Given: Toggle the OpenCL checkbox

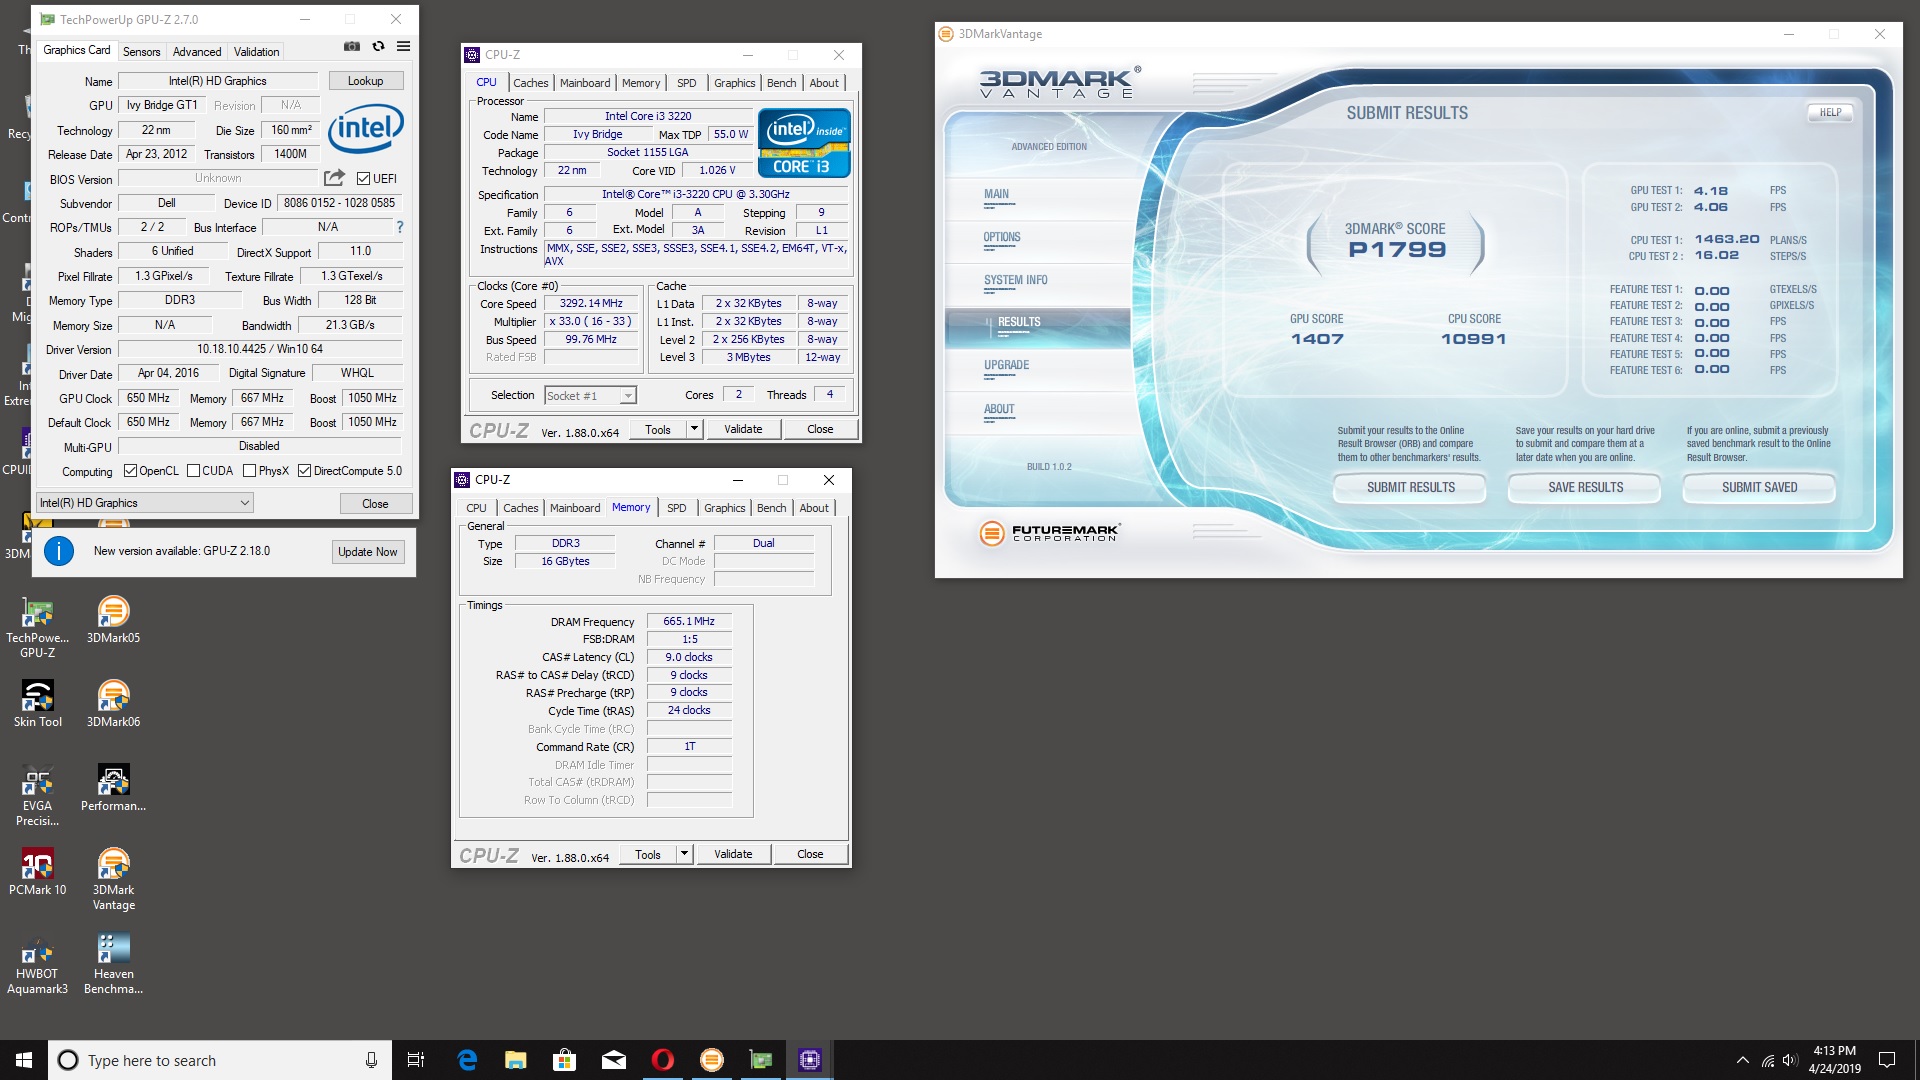Looking at the screenshot, I should (x=130, y=471).
